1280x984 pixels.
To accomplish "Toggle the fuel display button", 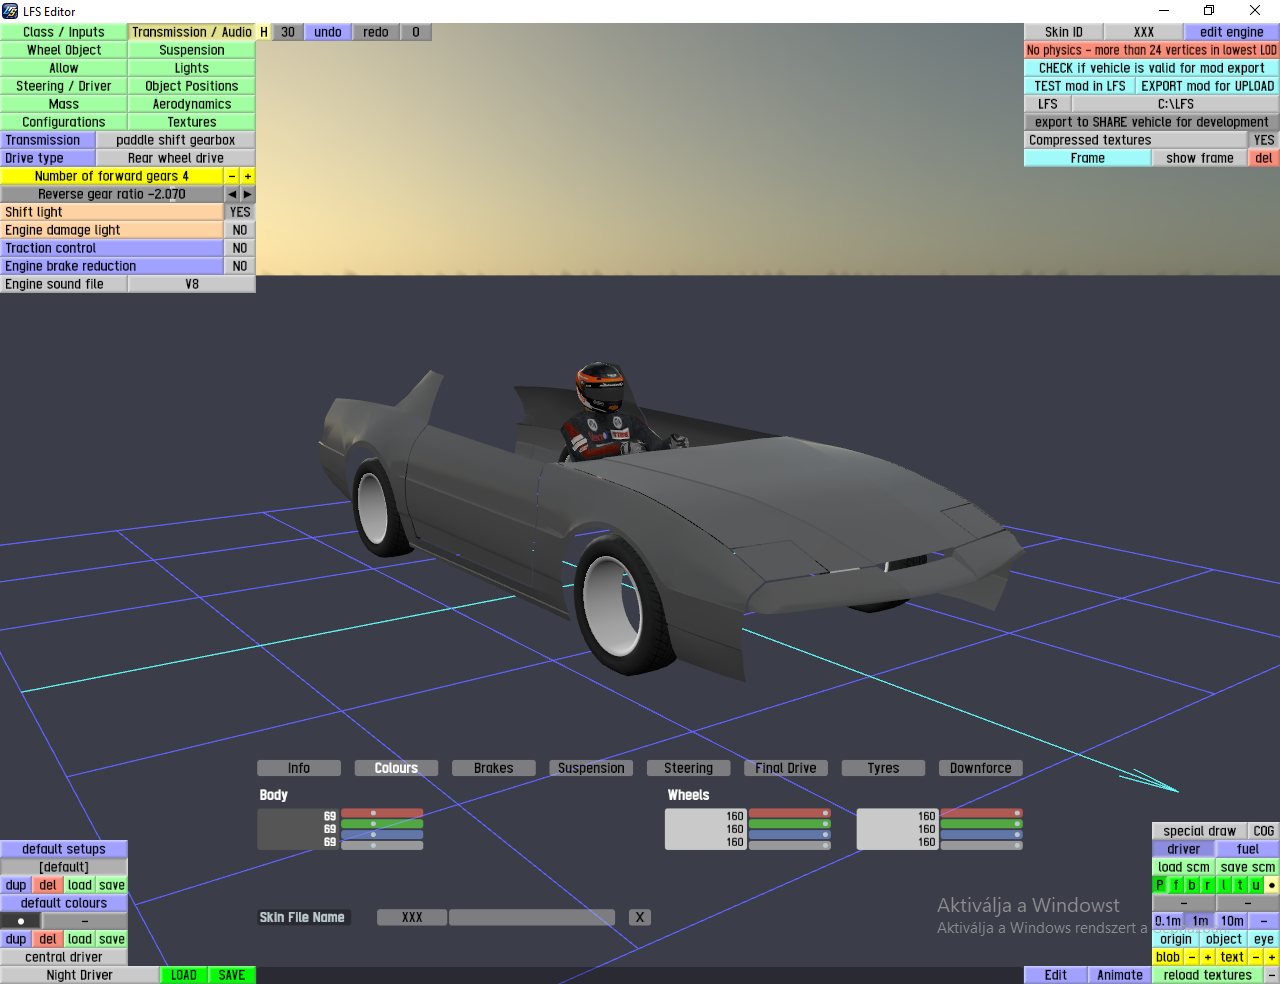I will pos(1248,849).
